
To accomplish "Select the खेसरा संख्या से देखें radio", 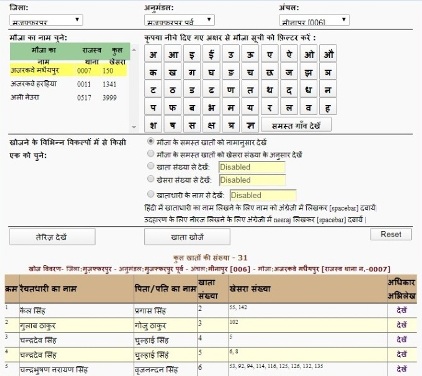I will (151, 179).
